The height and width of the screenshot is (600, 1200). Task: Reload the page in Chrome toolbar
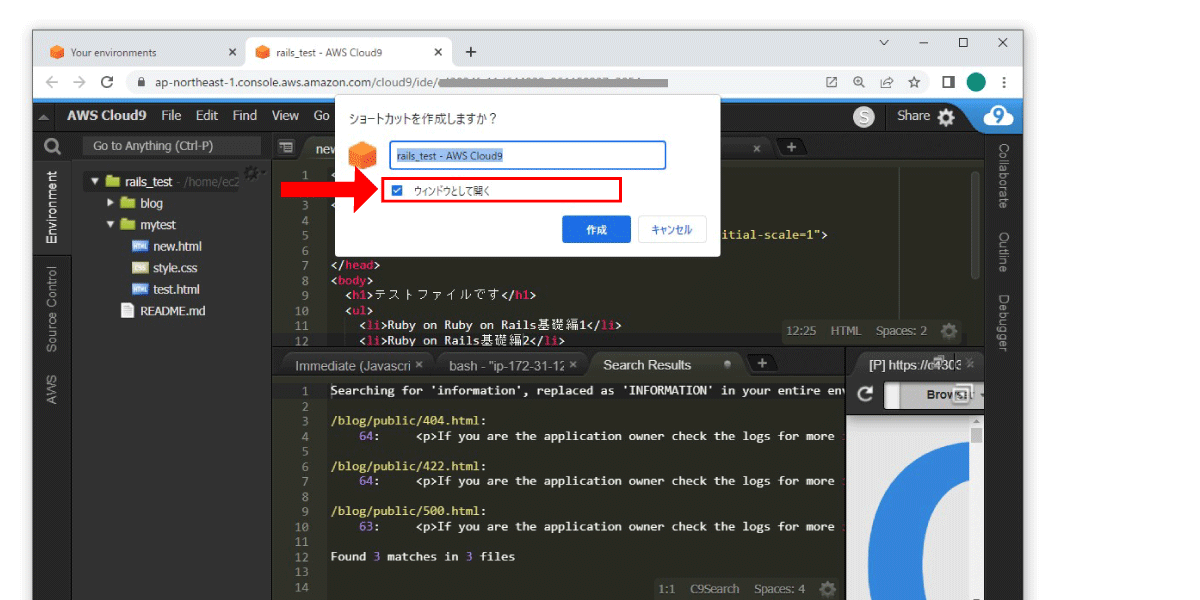tap(107, 82)
